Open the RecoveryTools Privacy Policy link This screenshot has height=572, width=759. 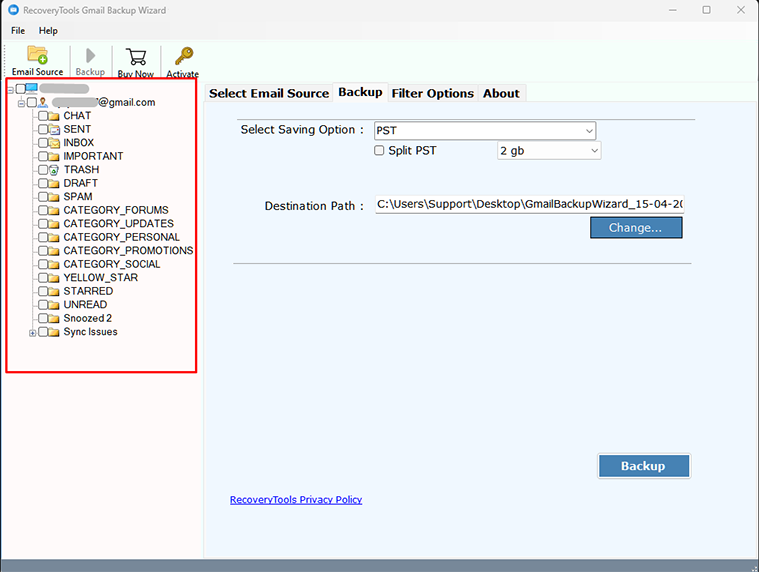(x=296, y=499)
